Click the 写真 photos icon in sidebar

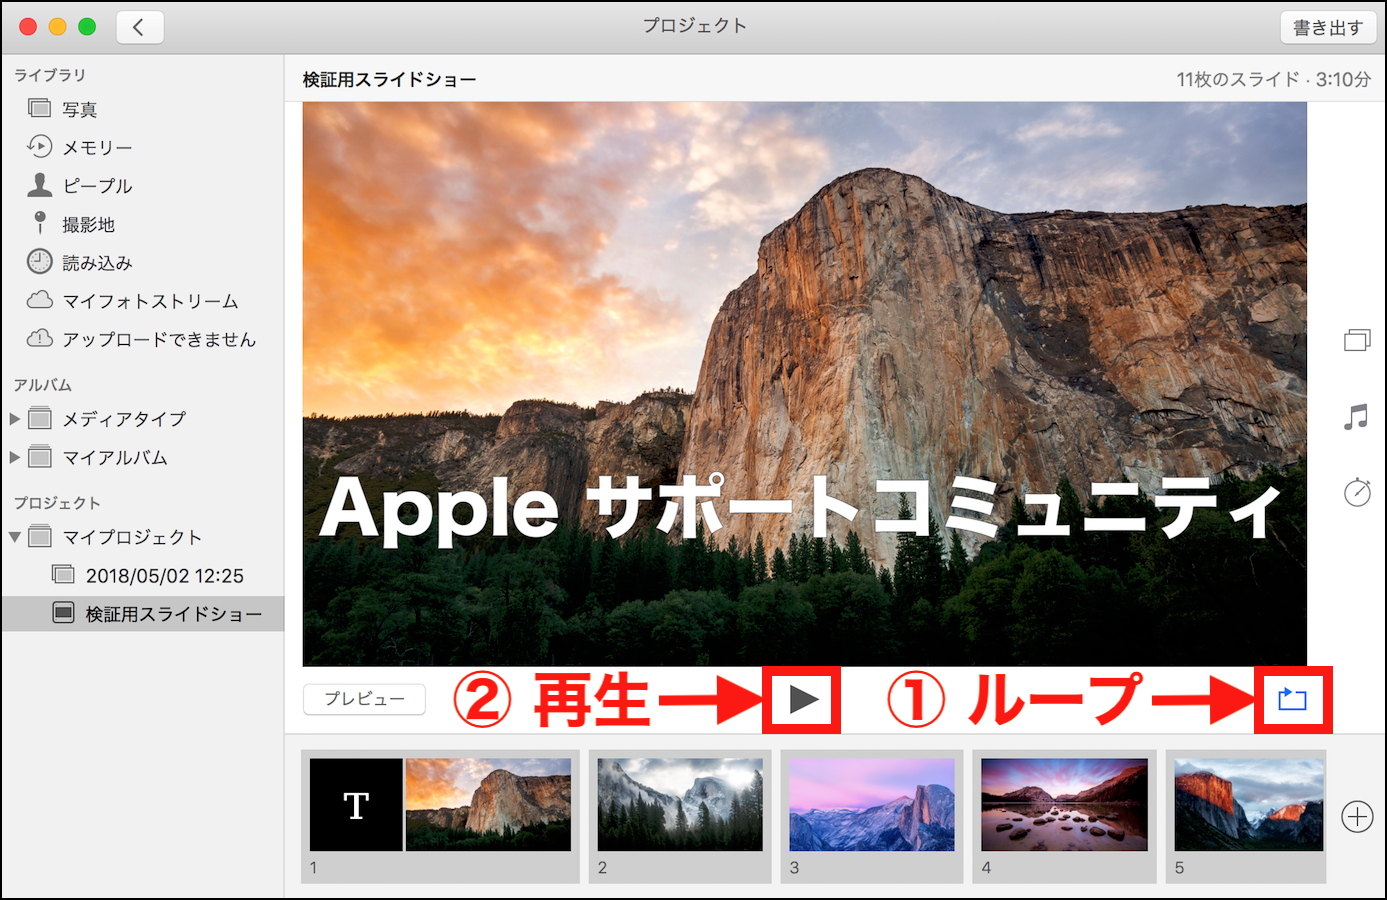(x=40, y=108)
